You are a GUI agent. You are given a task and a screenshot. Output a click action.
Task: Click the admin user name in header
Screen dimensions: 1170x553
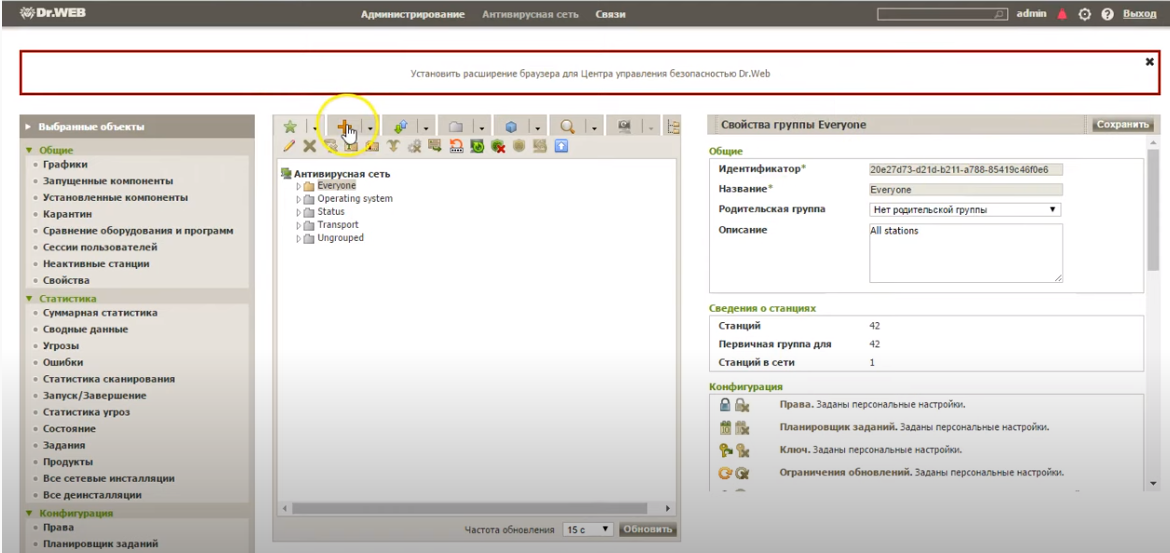pos(1032,14)
